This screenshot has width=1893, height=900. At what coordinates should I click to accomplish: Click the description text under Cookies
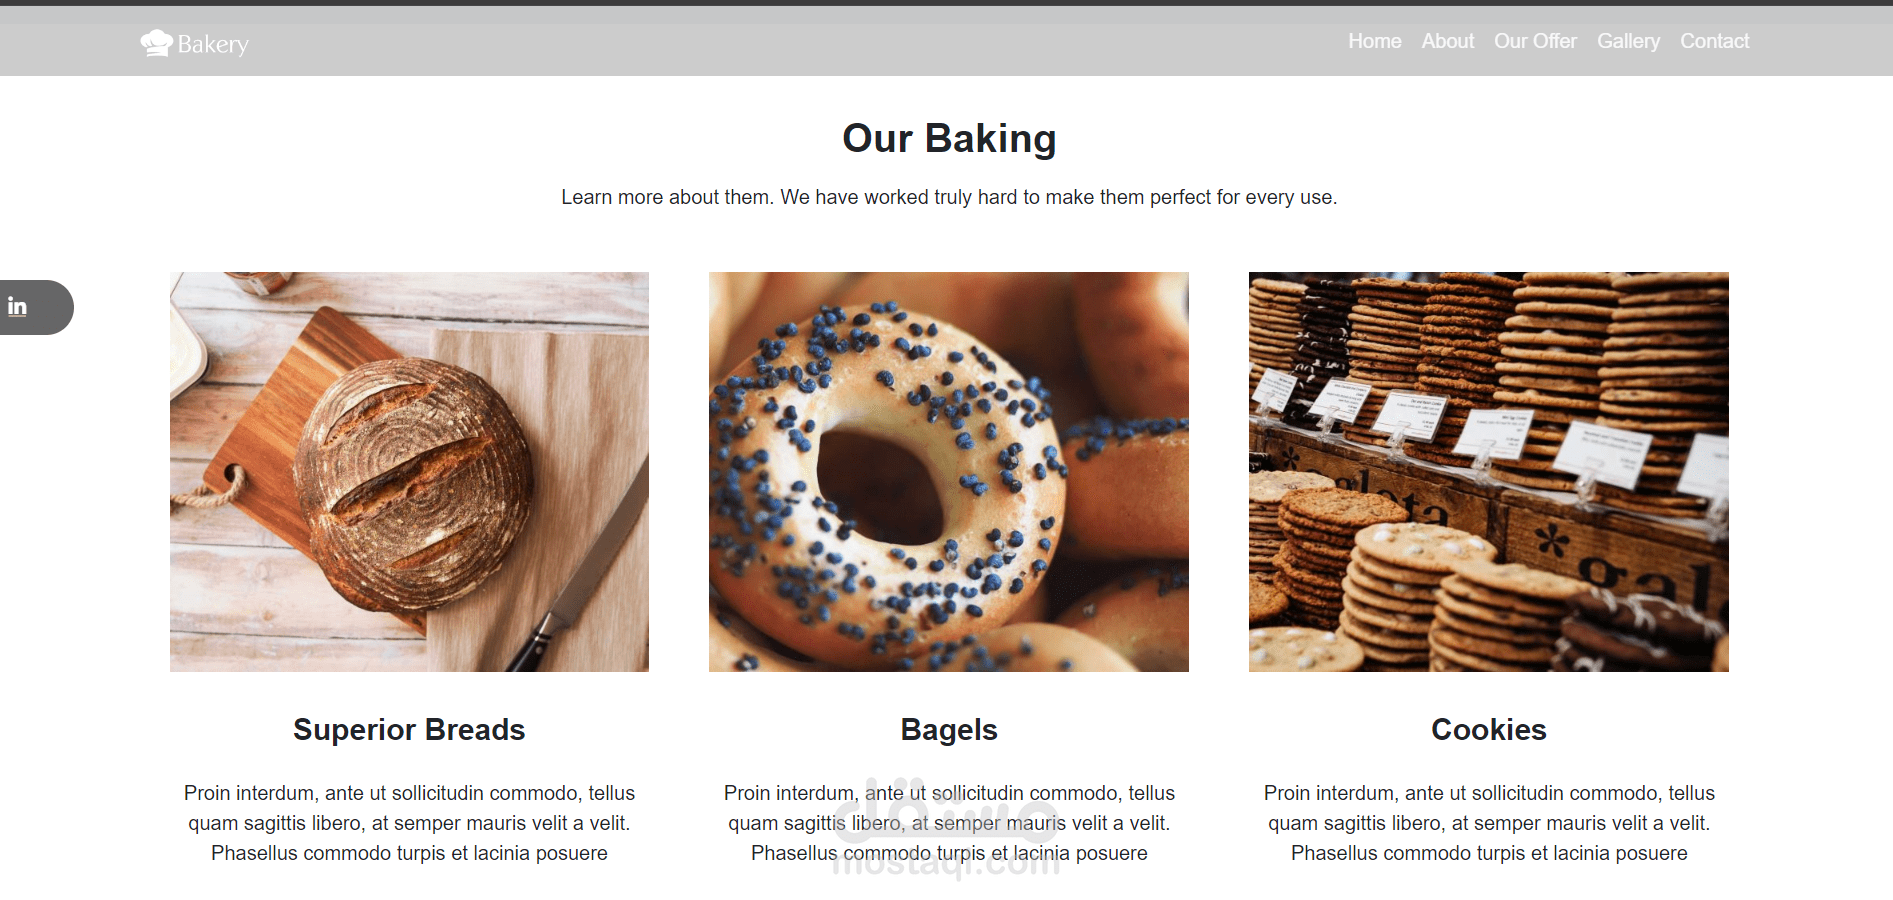(1489, 823)
